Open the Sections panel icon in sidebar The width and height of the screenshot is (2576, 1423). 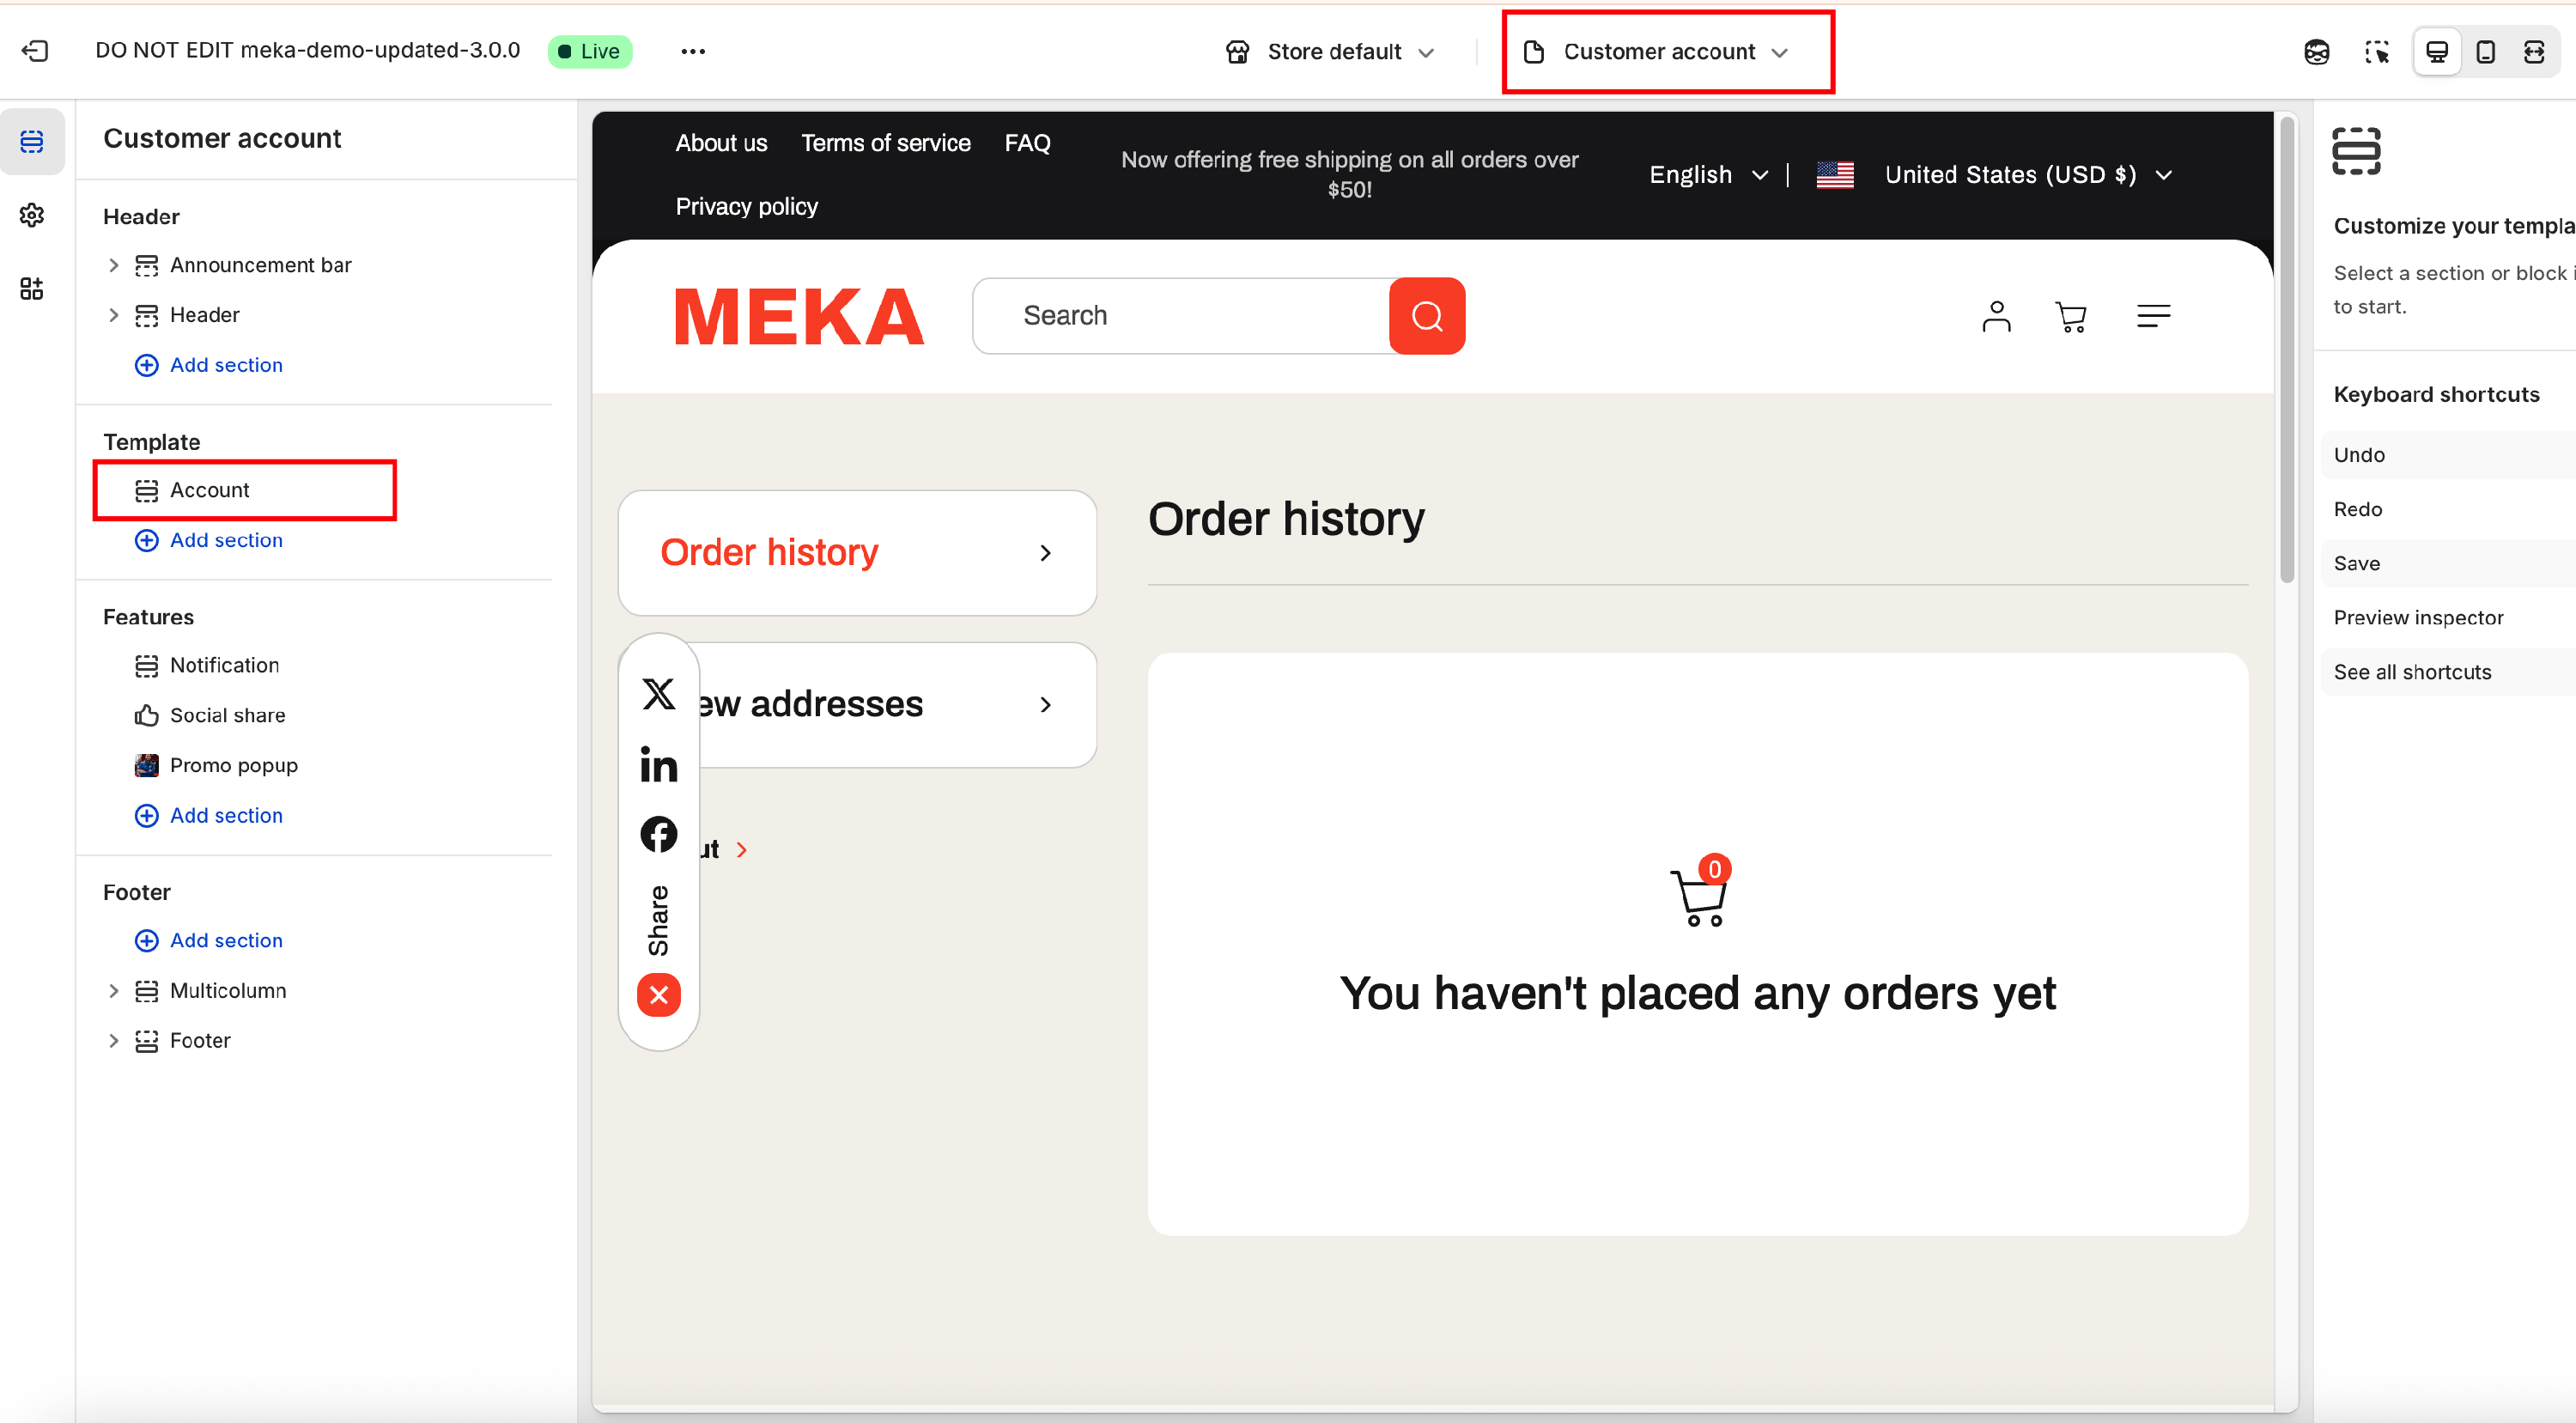[32, 141]
